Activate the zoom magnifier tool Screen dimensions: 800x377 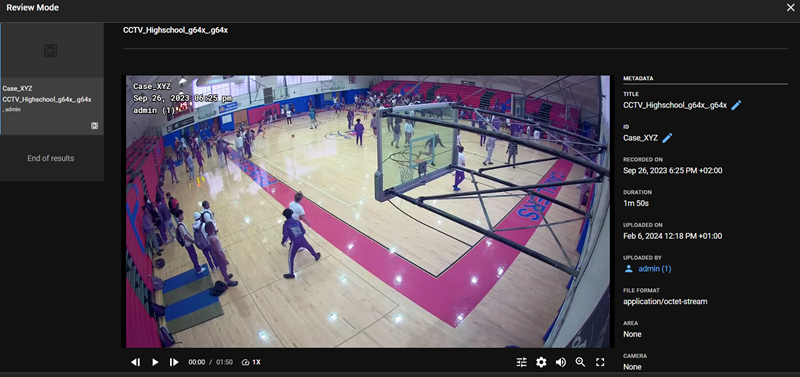pos(580,362)
